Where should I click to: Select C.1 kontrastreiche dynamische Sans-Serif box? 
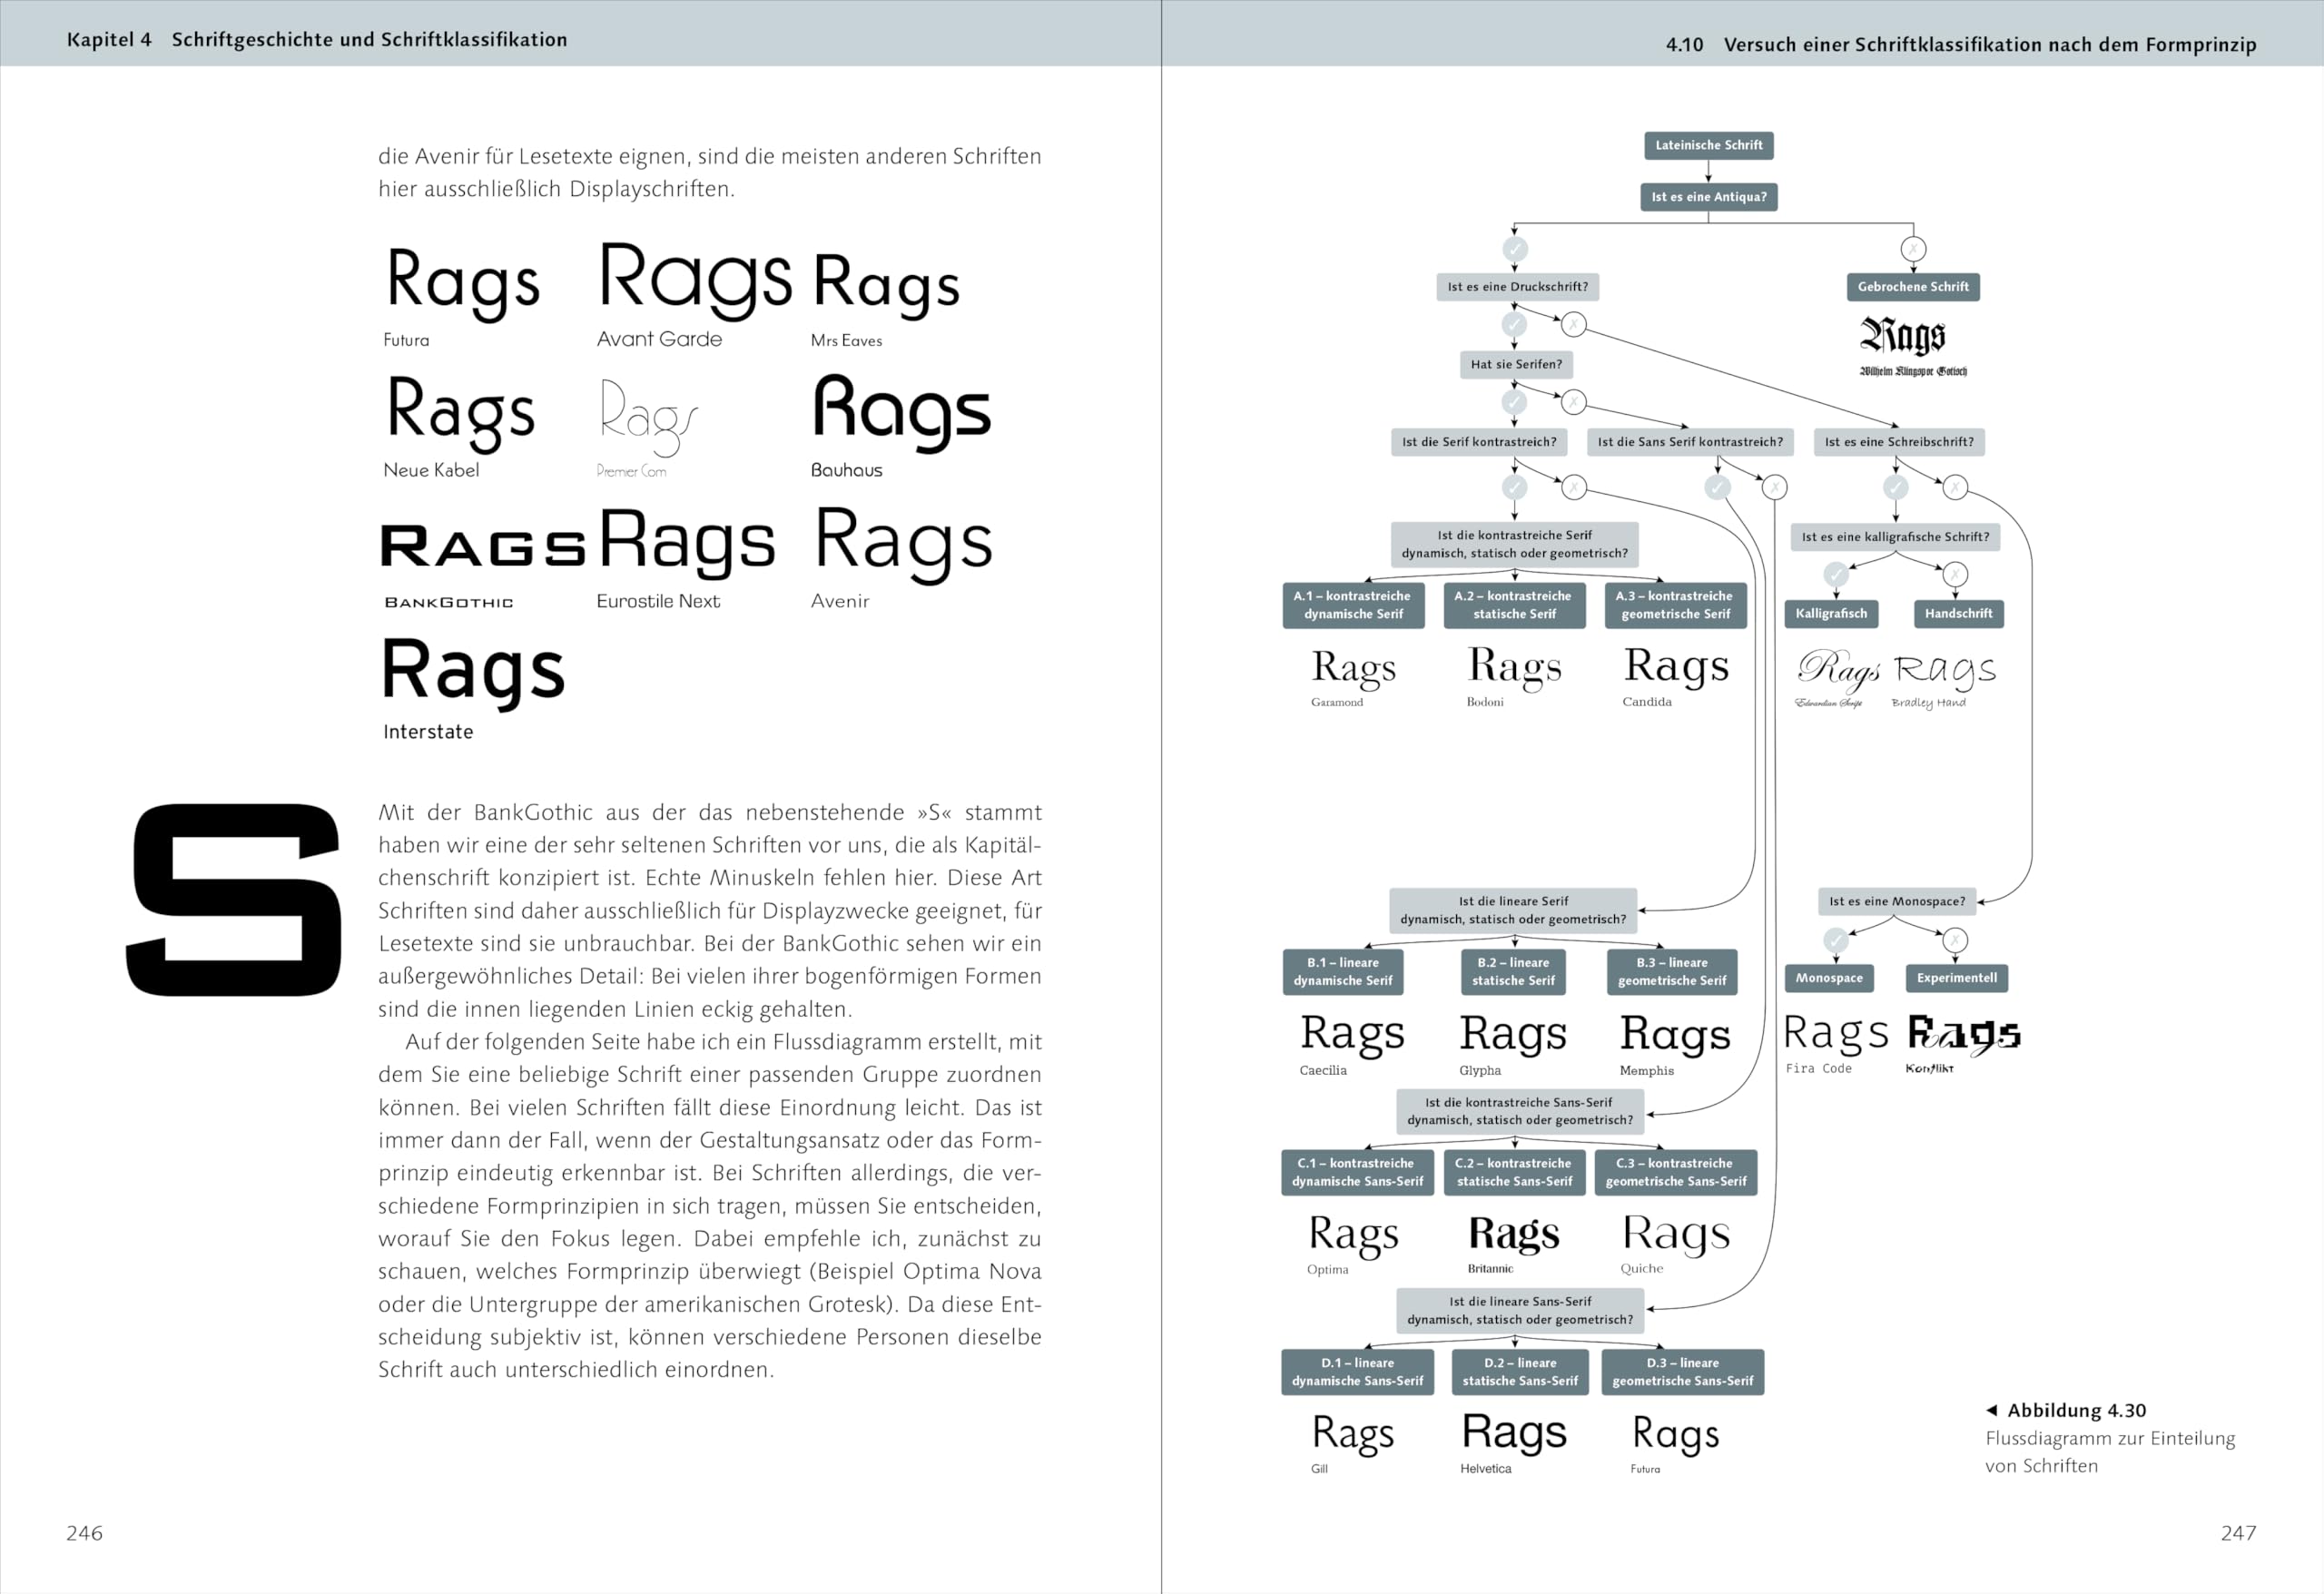(1357, 1172)
